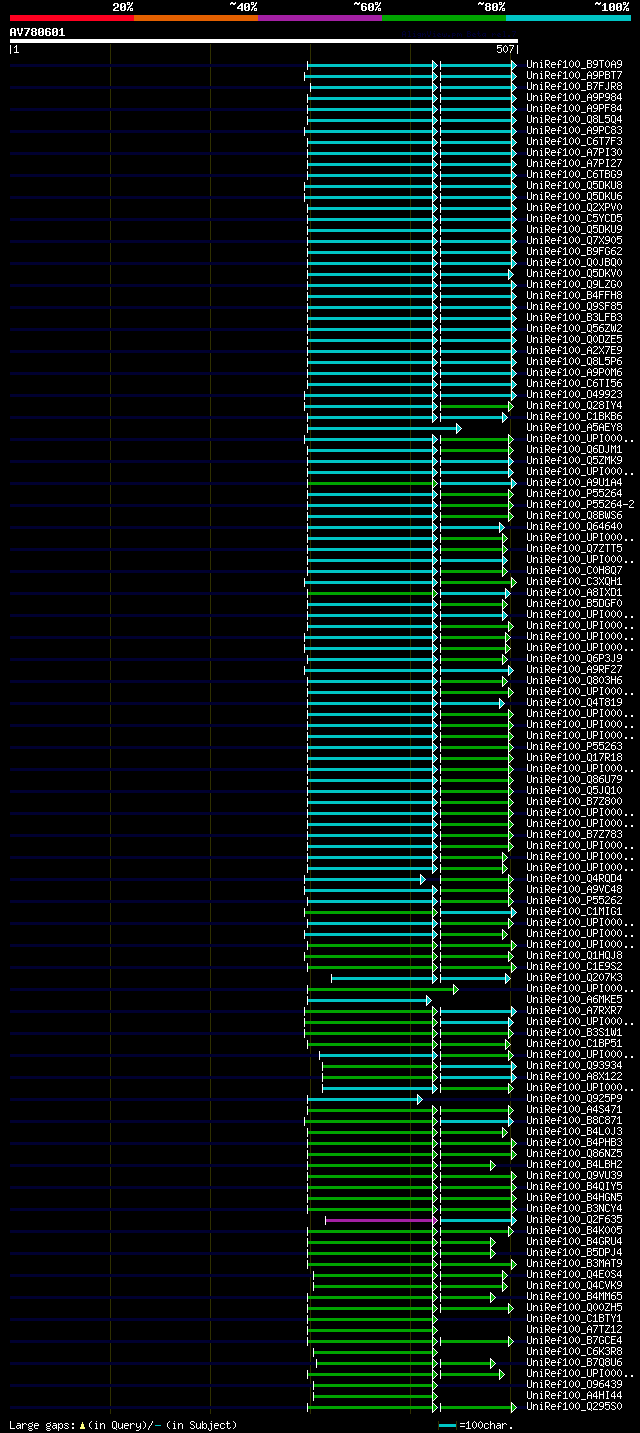Pick the UniRef100_O49923 hit
This screenshot has height=1433, width=640.
point(574,395)
